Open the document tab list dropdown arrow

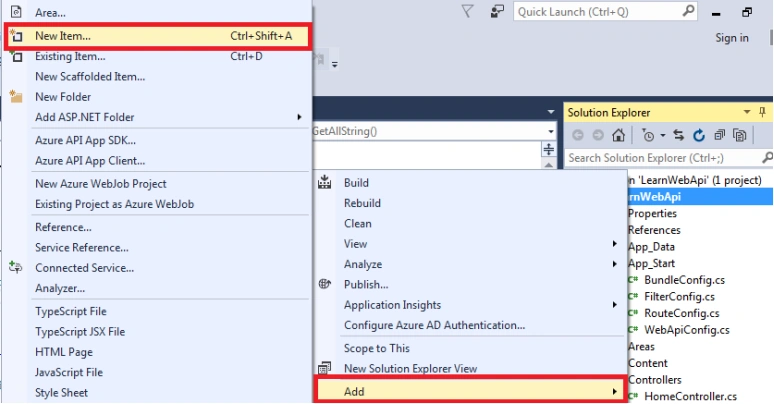point(551,112)
